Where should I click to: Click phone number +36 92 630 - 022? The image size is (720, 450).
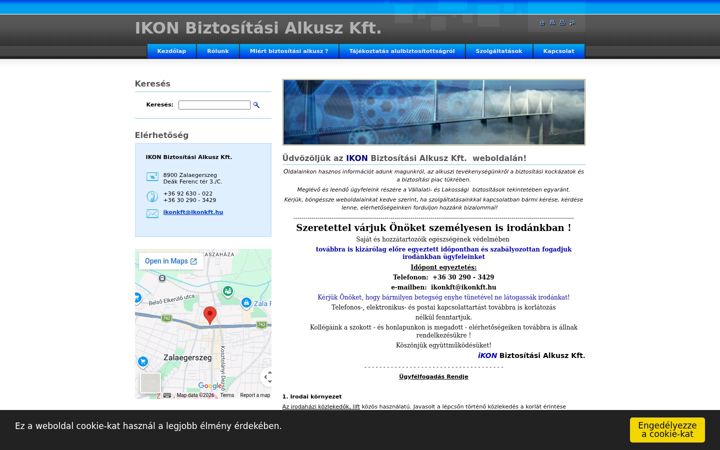point(188,194)
